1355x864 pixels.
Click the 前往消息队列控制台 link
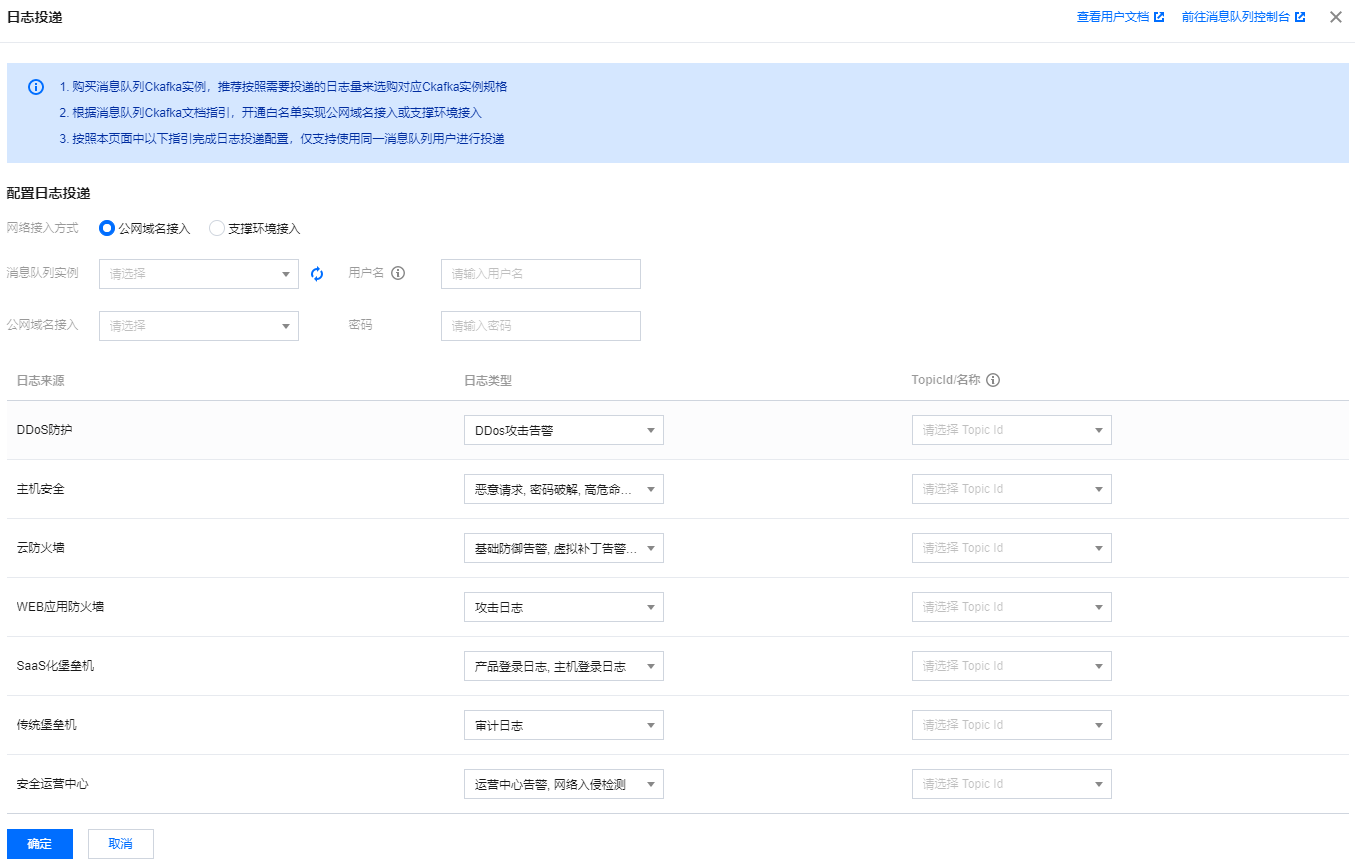(1236, 17)
